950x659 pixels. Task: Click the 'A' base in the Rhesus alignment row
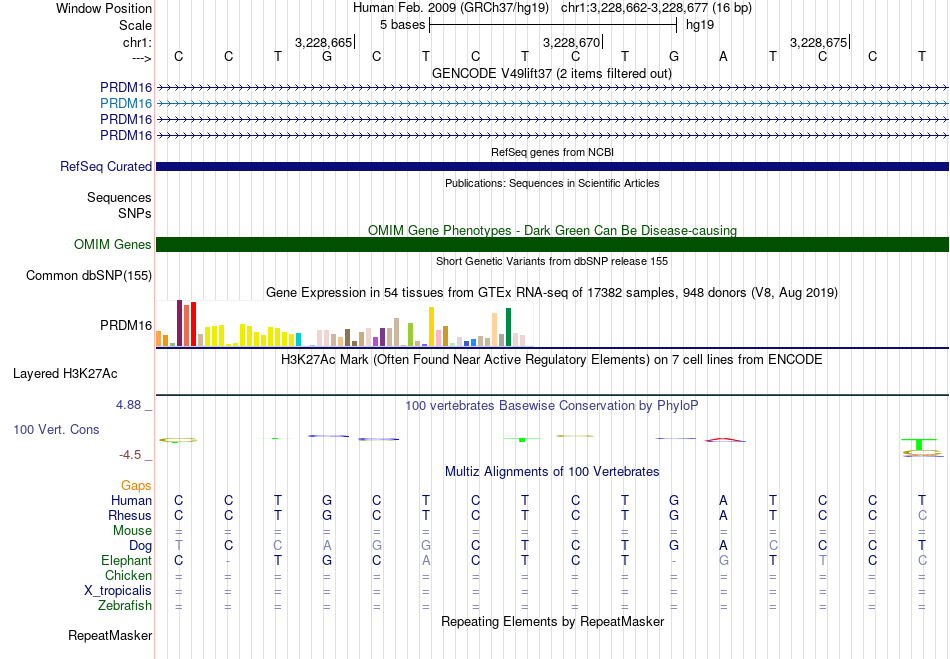pos(723,515)
